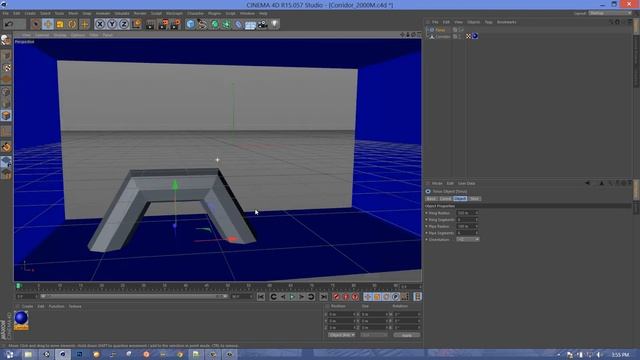Open the Mode menu in Attribute Manager
The height and width of the screenshot is (360, 640).
[437, 184]
